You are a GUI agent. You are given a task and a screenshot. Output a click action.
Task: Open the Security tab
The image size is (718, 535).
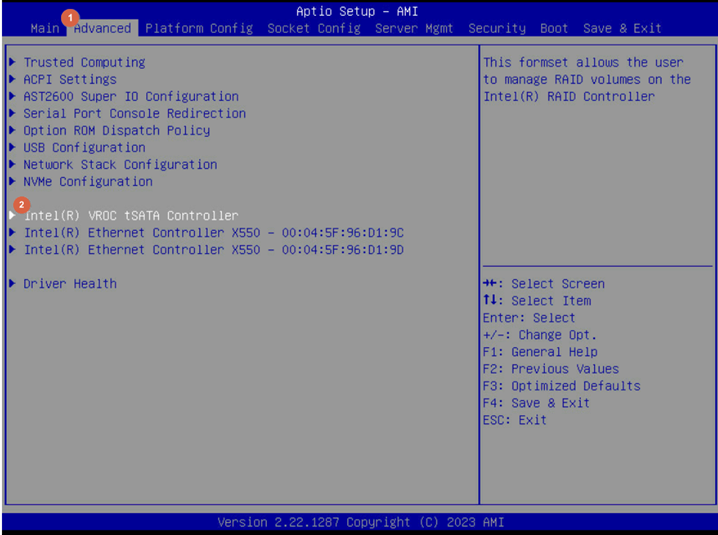click(x=497, y=28)
